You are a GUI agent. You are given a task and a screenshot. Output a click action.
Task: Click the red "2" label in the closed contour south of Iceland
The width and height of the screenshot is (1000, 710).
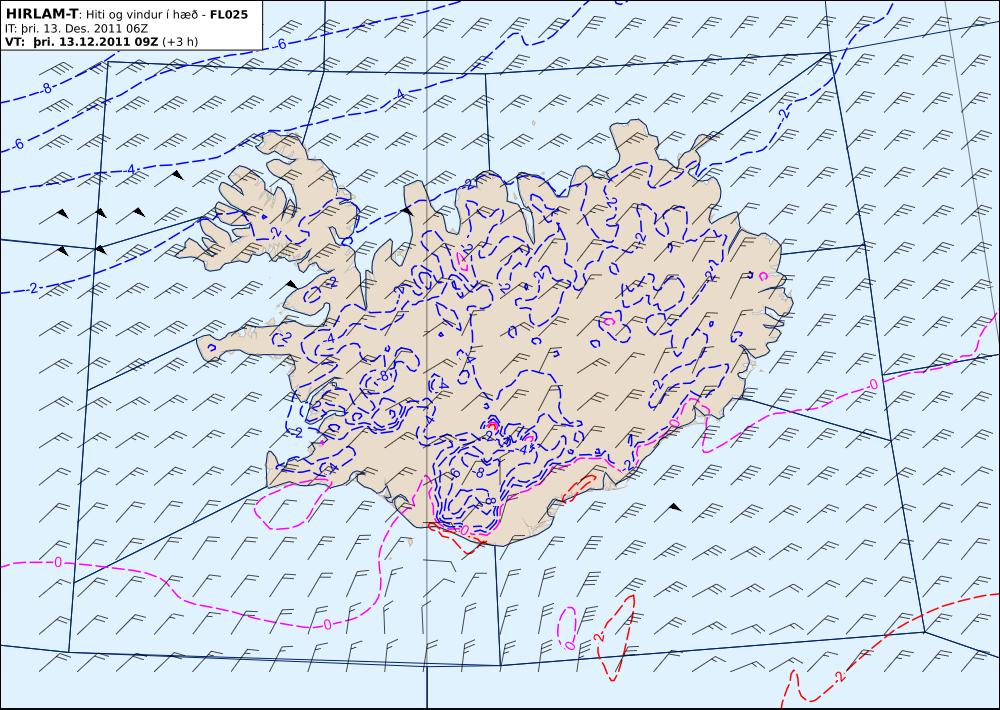pyautogui.click(x=600, y=637)
